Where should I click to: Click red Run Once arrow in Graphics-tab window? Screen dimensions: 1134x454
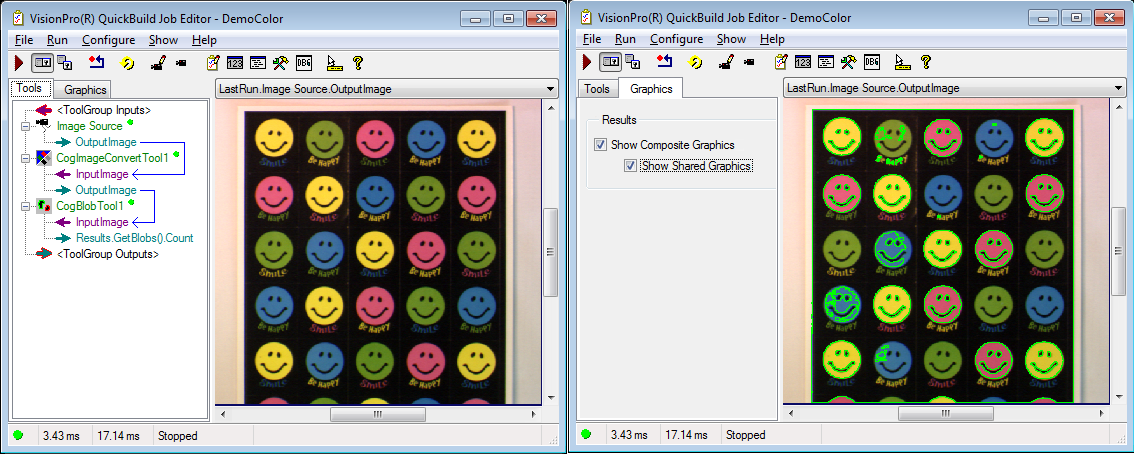587,63
